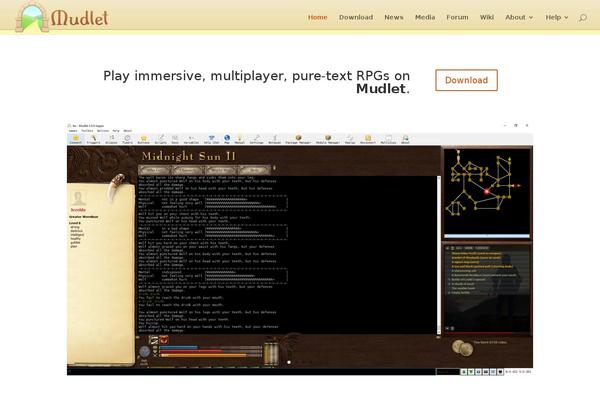
Task: Click the character avatar on parchment
Action: tap(78, 198)
